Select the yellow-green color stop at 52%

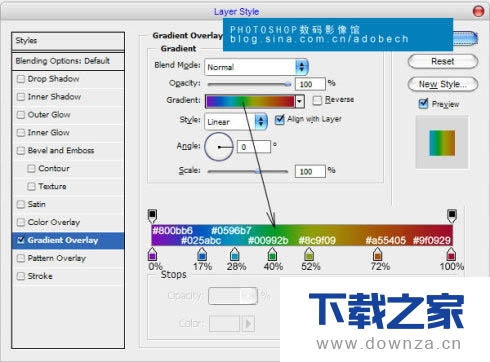click(x=309, y=254)
